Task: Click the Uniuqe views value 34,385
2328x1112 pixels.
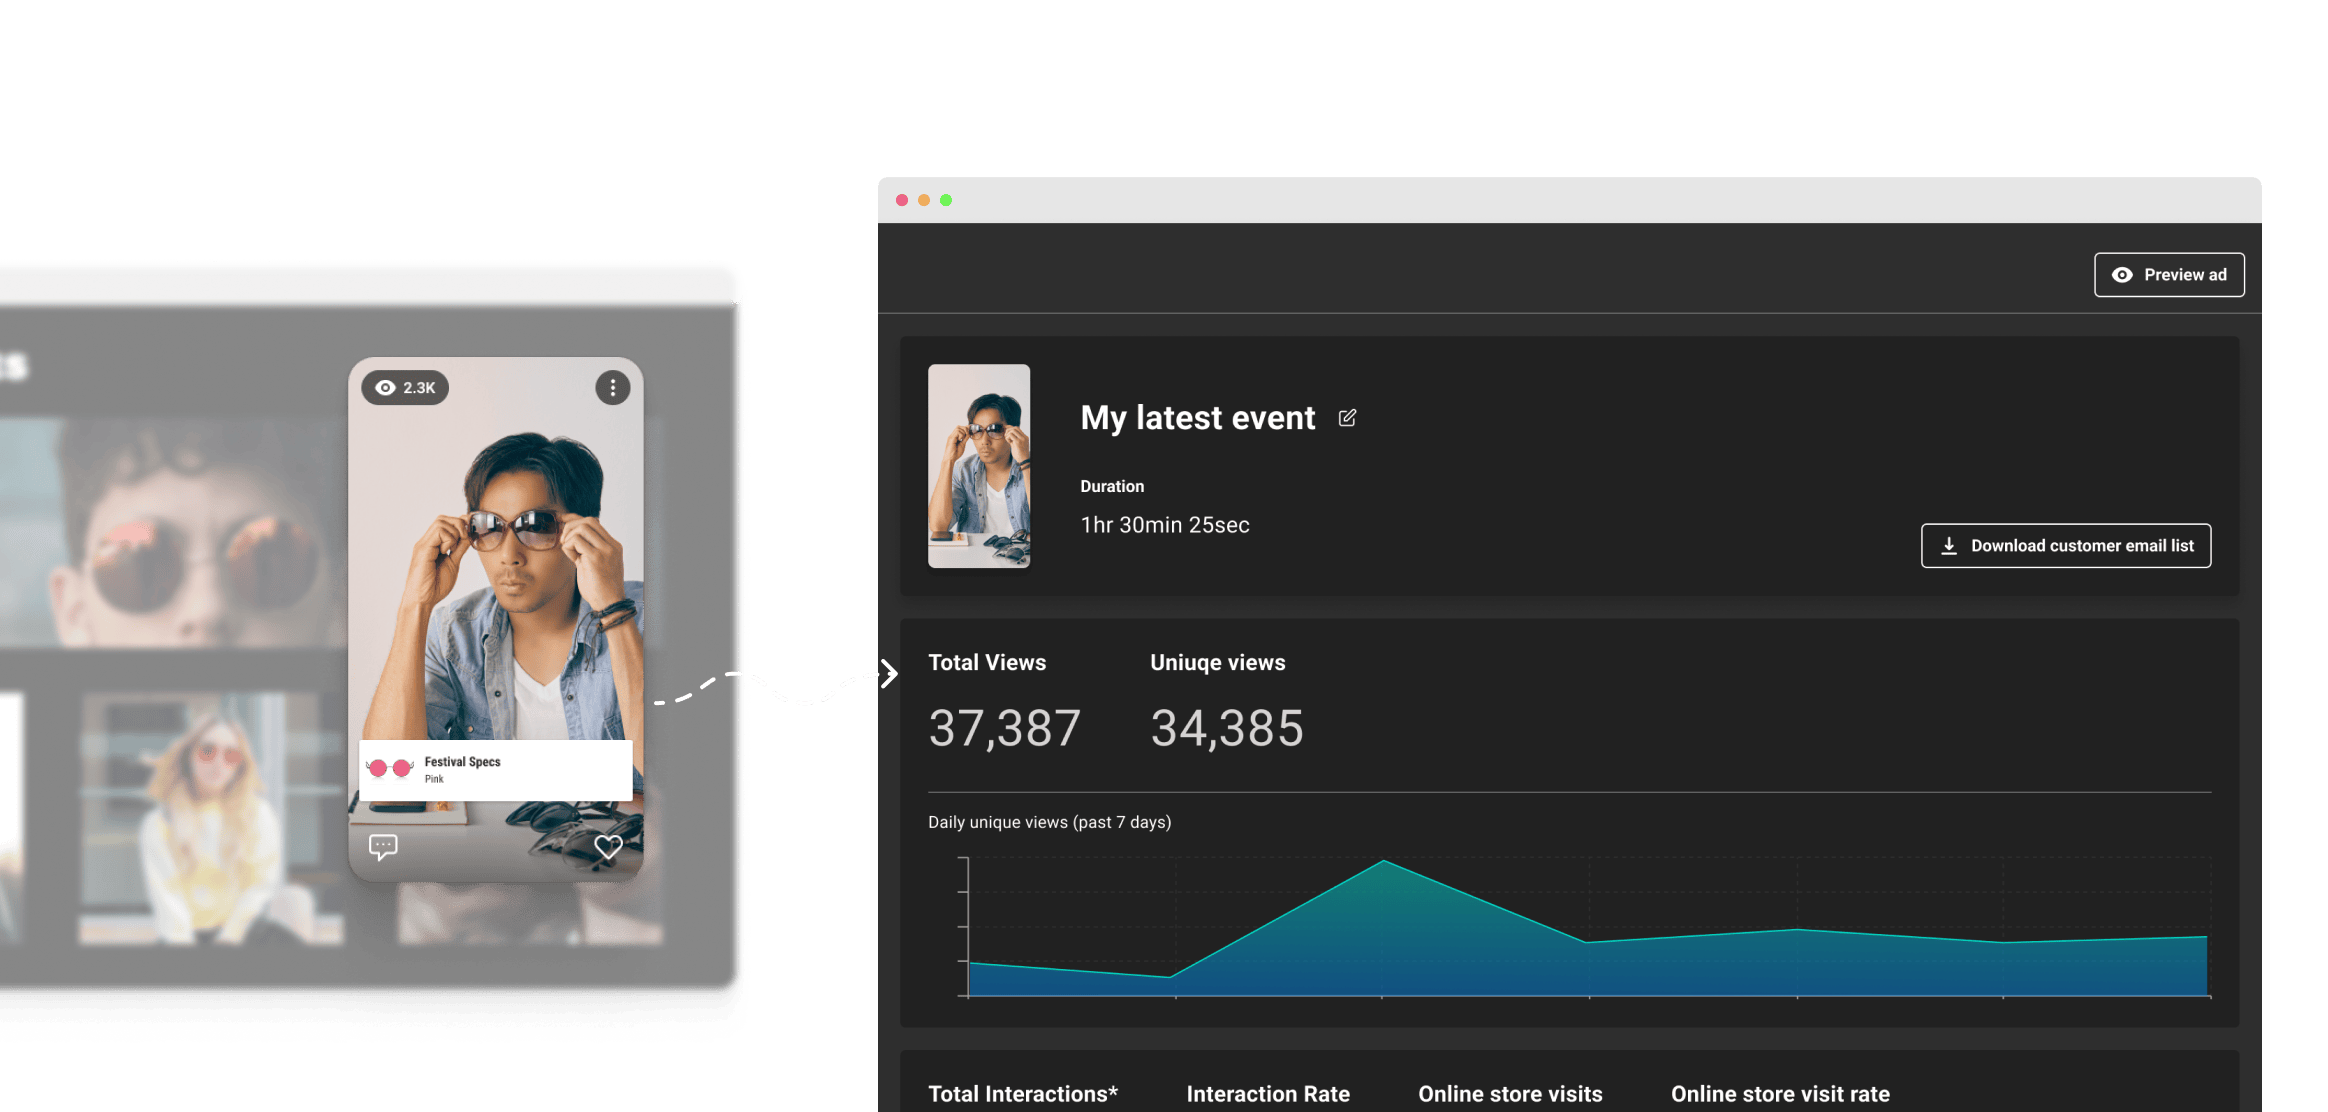Action: pyautogui.click(x=1227, y=728)
